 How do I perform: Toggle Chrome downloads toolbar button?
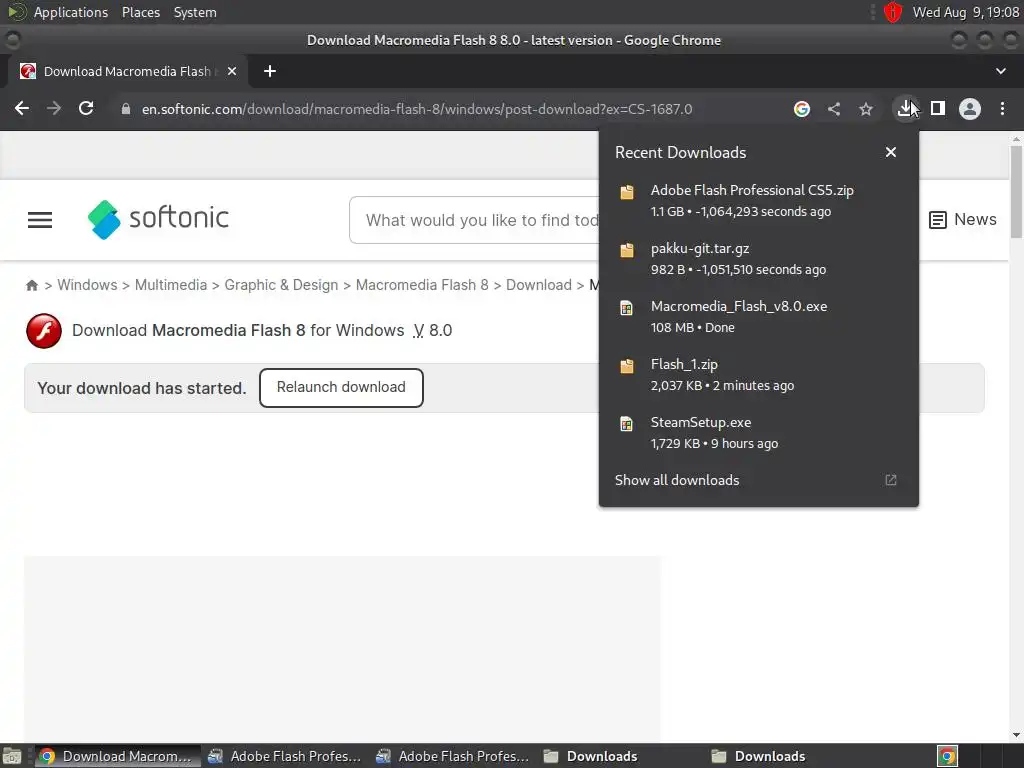(905, 108)
